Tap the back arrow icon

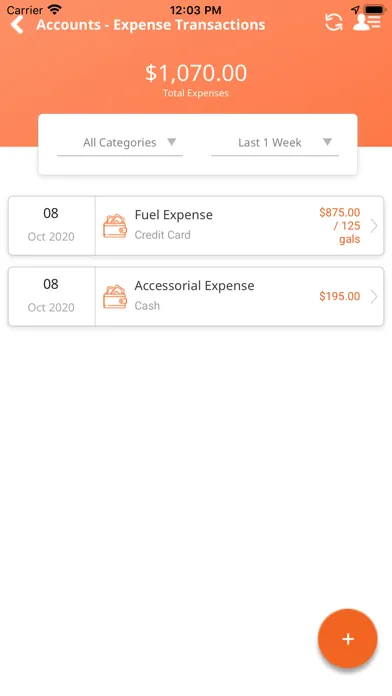(x=17, y=24)
